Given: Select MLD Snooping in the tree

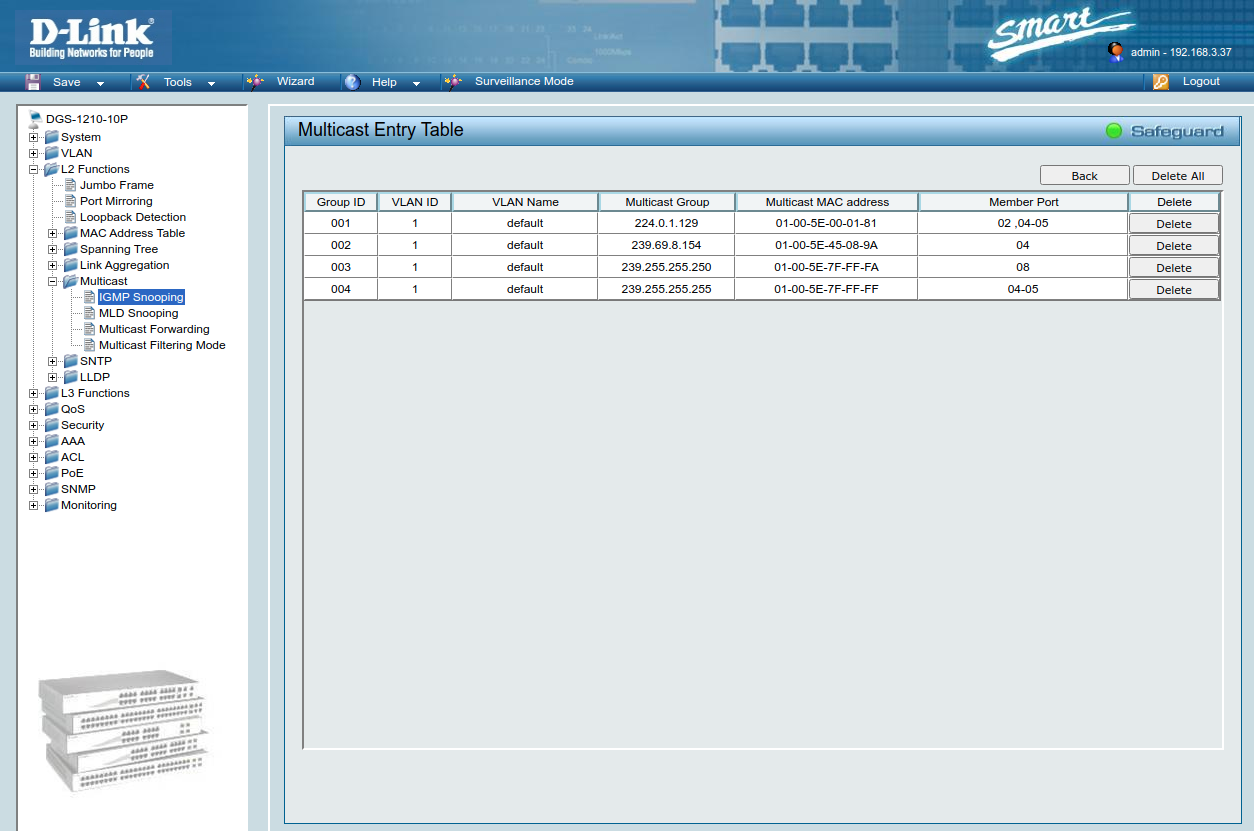Looking at the screenshot, I should pos(138,313).
